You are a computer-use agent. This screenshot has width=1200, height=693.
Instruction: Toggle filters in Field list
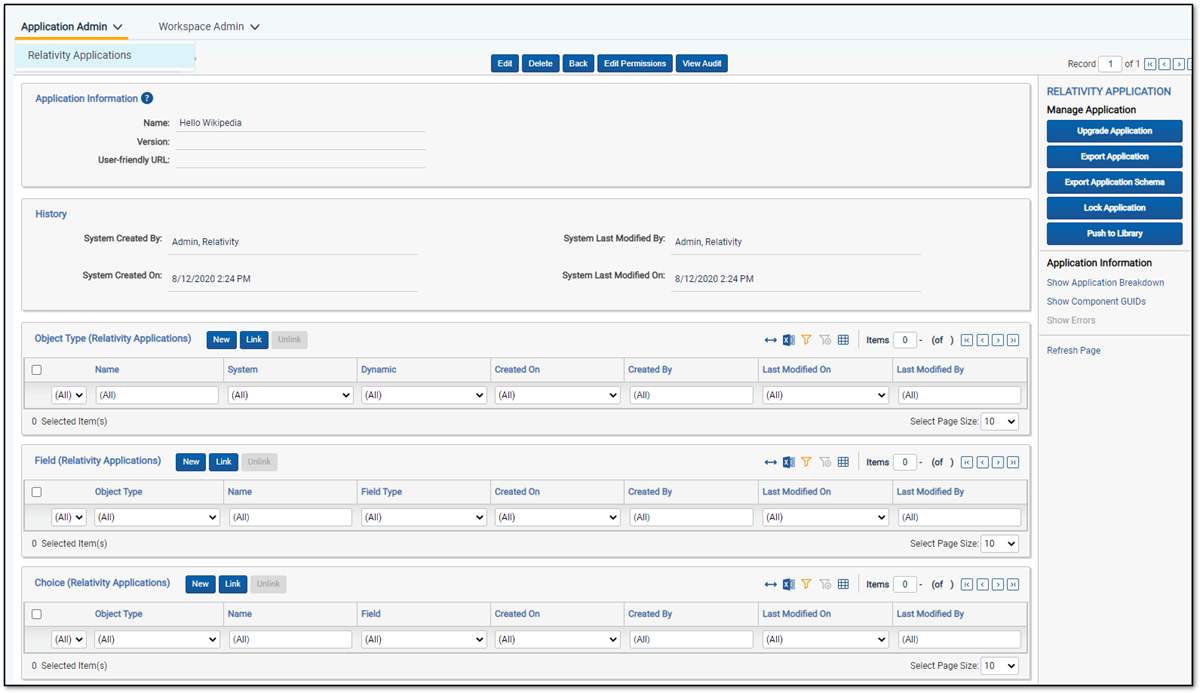point(806,462)
